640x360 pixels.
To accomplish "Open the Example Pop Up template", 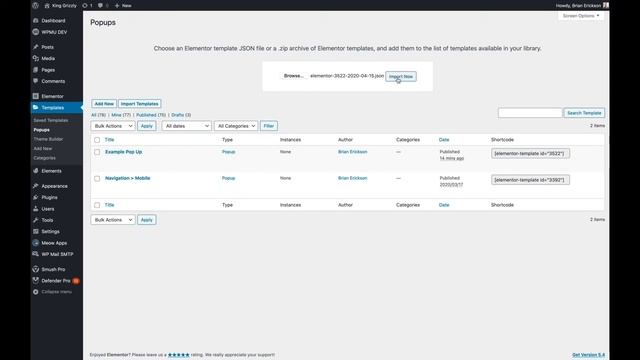I will point(124,152).
